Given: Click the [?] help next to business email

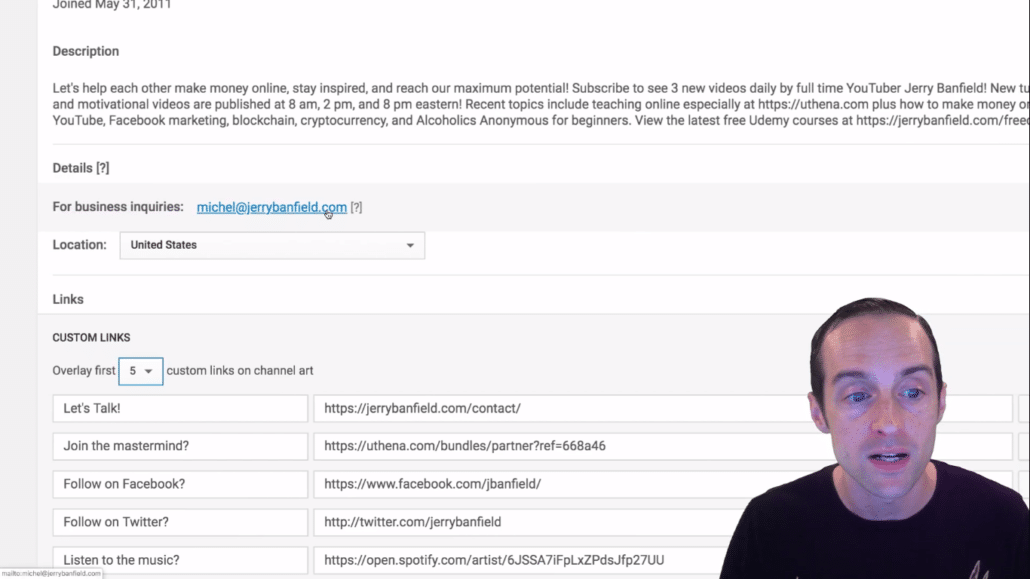Looking at the screenshot, I should [x=356, y=208].
